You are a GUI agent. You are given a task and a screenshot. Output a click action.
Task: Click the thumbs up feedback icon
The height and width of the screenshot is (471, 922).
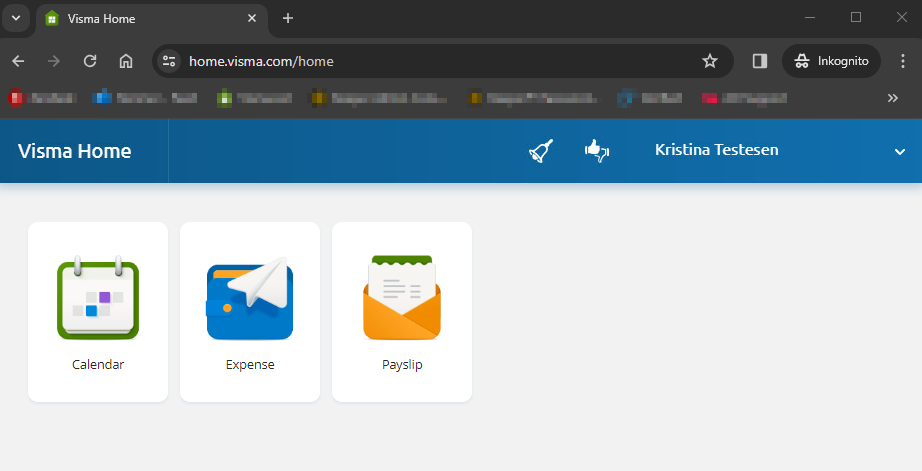(x=597, y=151)
